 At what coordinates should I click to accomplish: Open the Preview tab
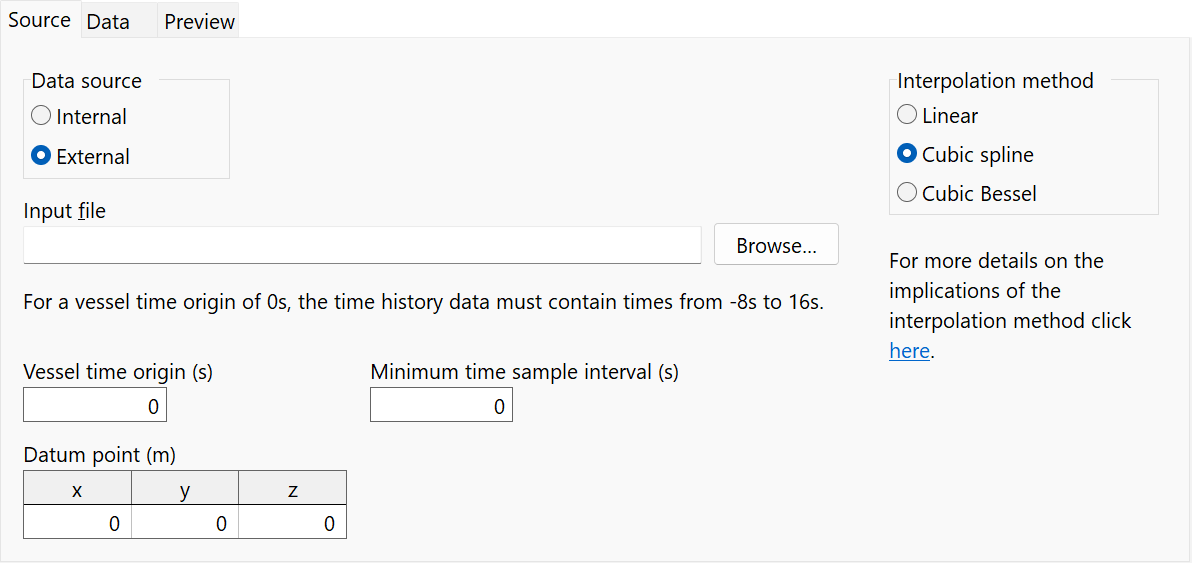199,22
